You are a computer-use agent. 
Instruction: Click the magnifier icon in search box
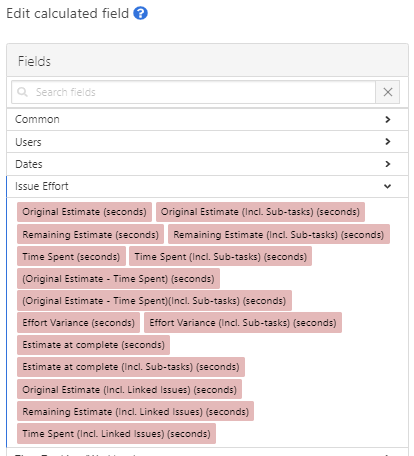22,92
